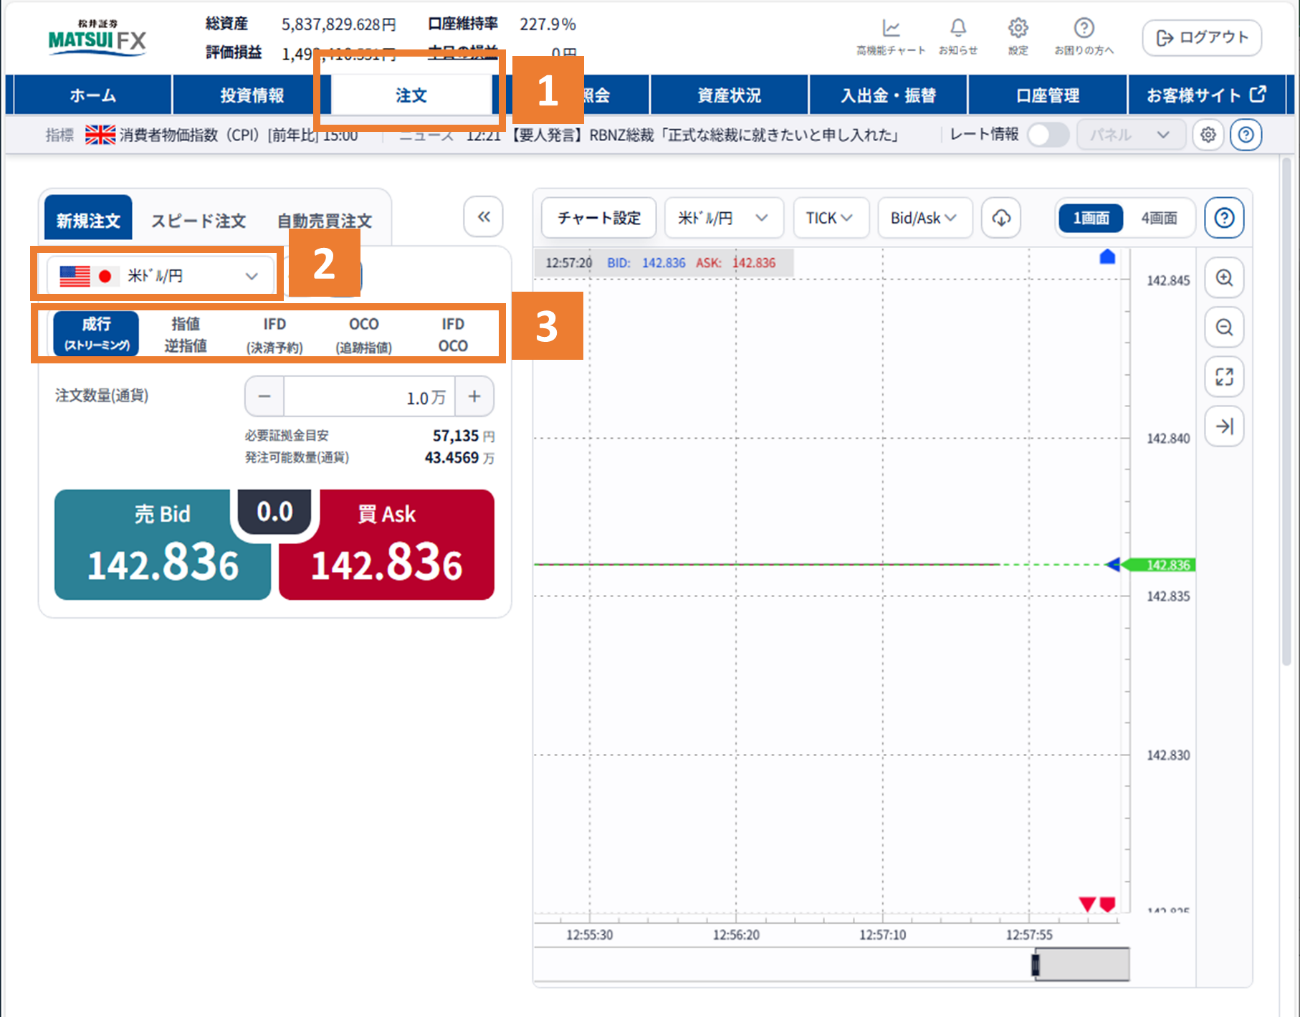Click the chart zoom-out magnifier icon

click(1224, 328)
